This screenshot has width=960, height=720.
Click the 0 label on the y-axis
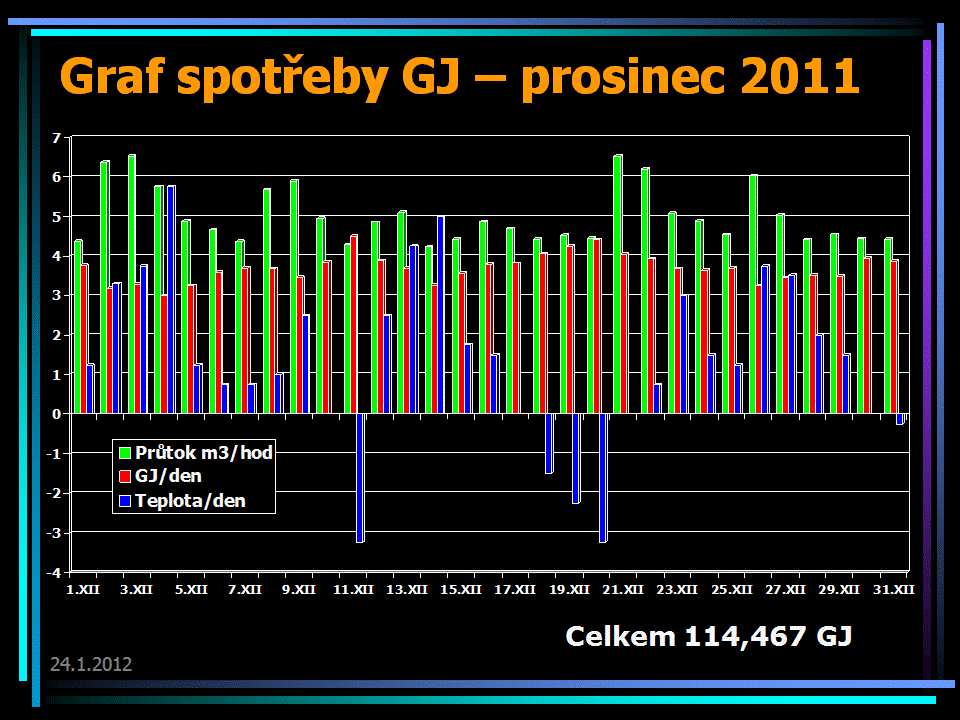tap(57, 414)
